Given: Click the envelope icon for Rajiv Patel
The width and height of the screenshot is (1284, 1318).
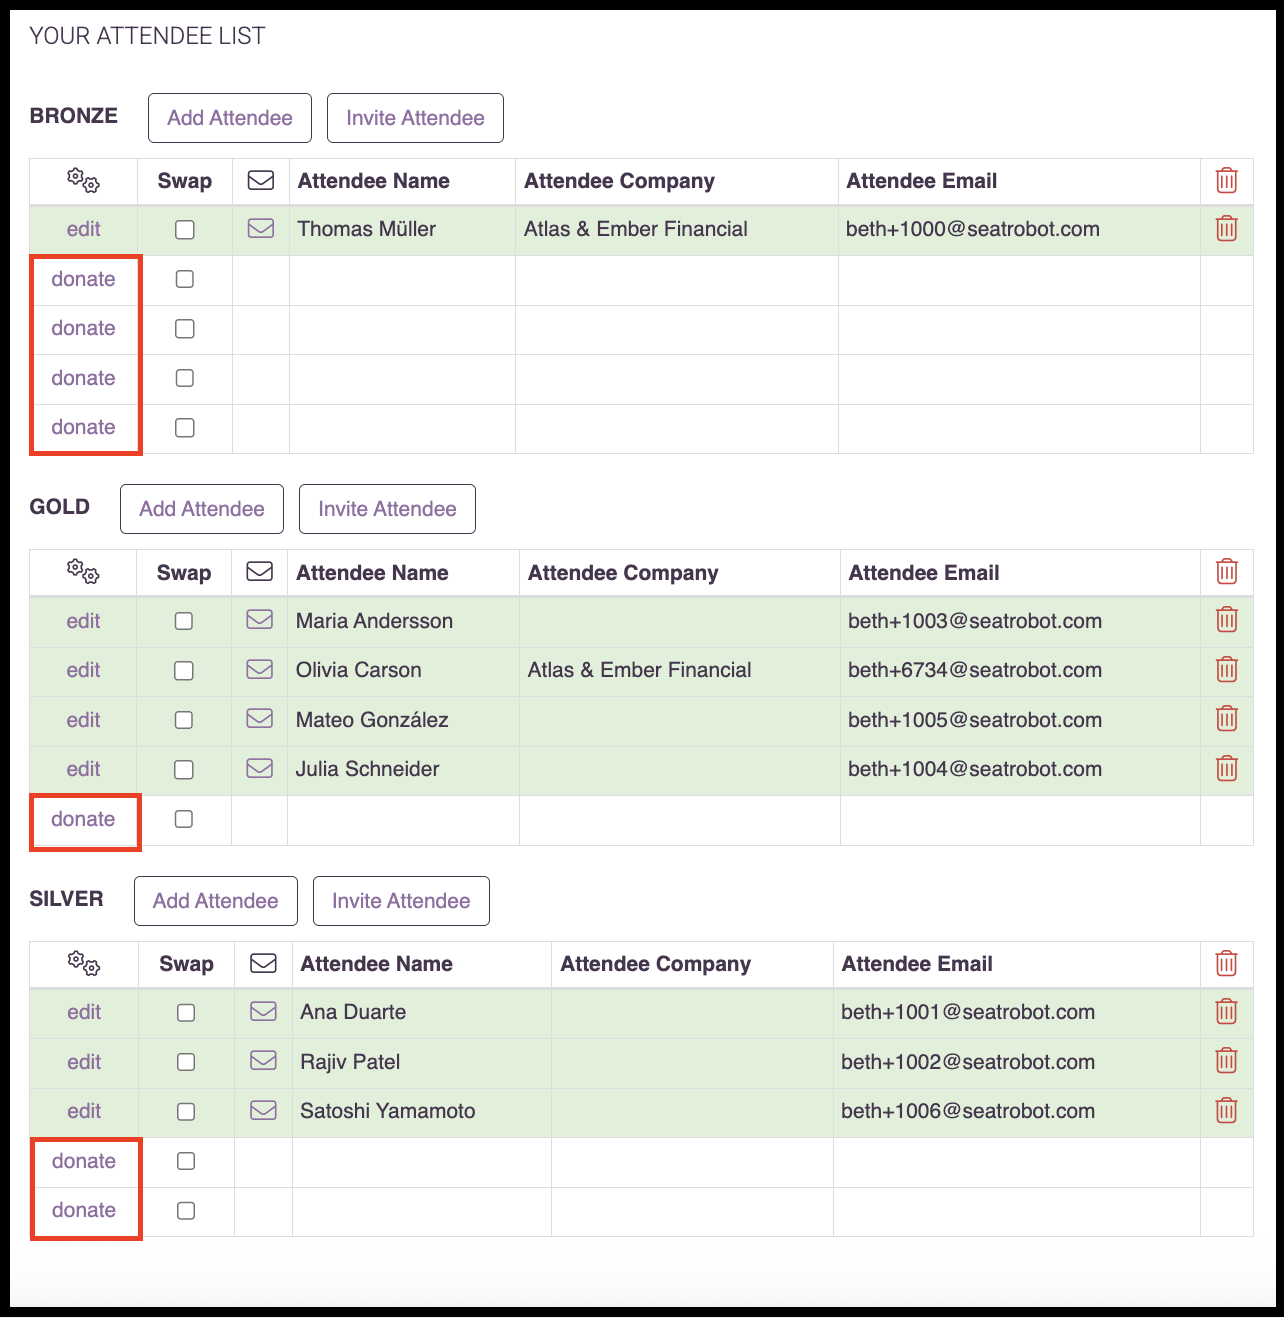Looking at the screenshot, I should pyautogui.click(x=263, y=1061).
